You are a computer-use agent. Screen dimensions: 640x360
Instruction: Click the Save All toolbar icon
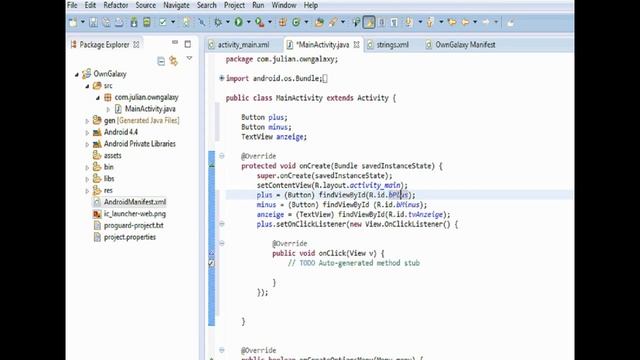pos(106,22)
